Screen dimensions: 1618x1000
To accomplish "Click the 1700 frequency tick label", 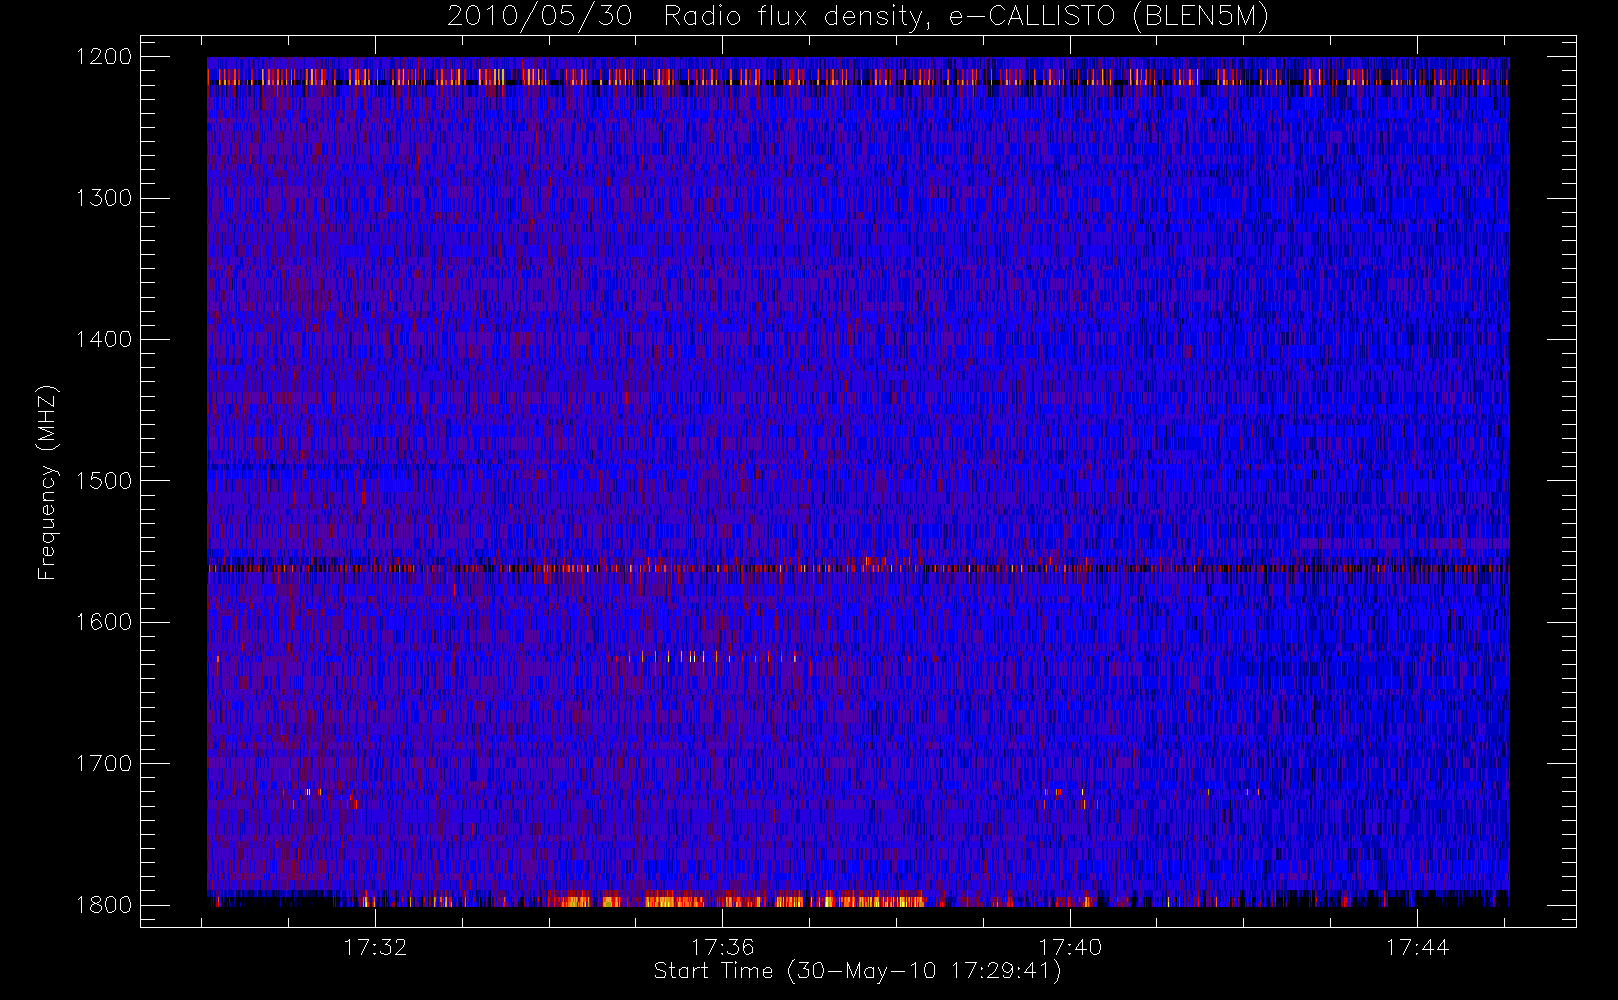I will click(104, 764).
